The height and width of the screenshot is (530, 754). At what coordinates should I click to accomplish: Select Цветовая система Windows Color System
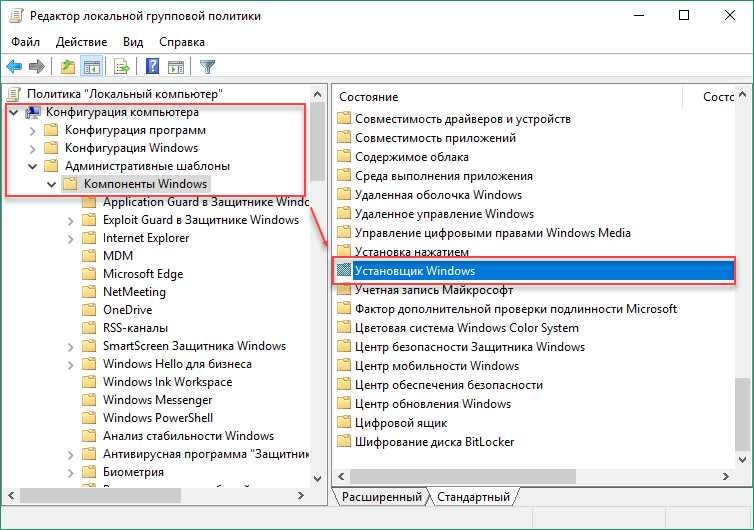tap(466, 328)
